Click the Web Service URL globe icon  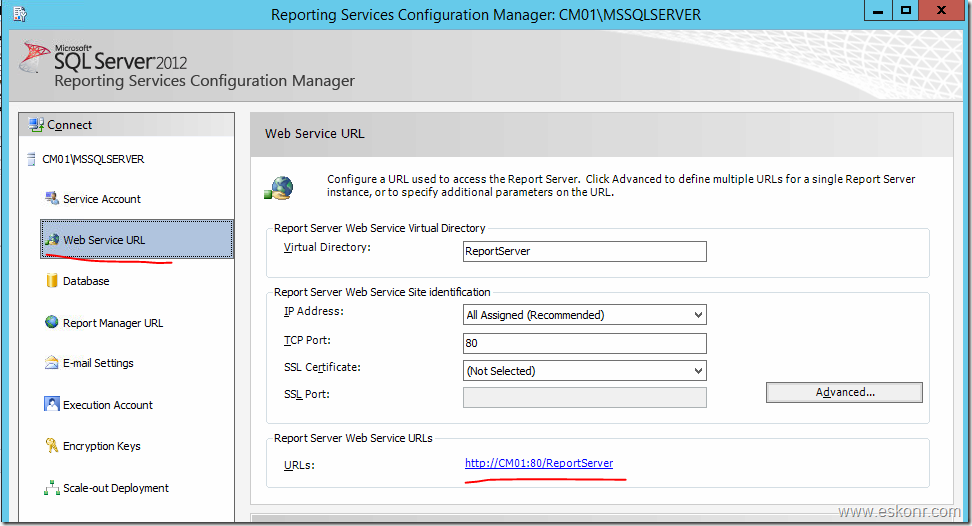pos(52,240)
